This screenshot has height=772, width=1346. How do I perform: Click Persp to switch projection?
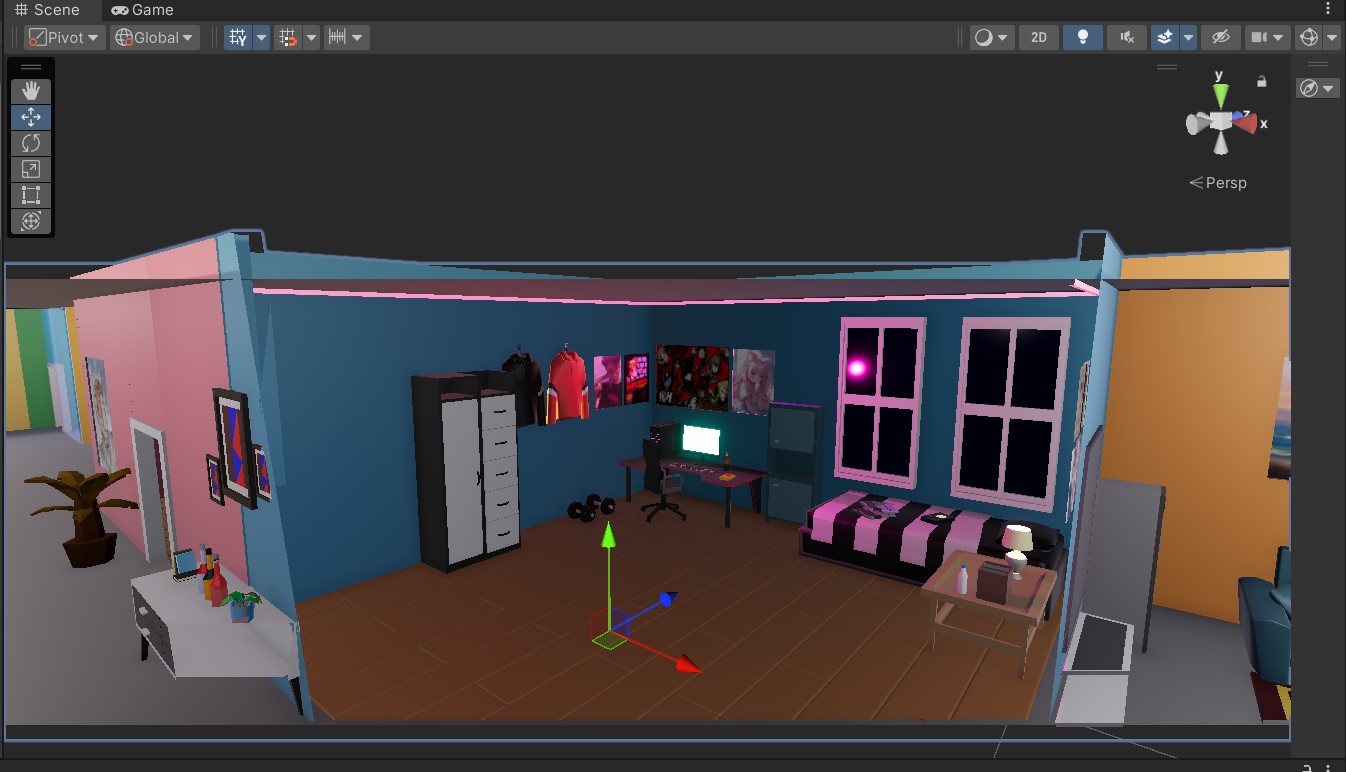coord(1224,182)
